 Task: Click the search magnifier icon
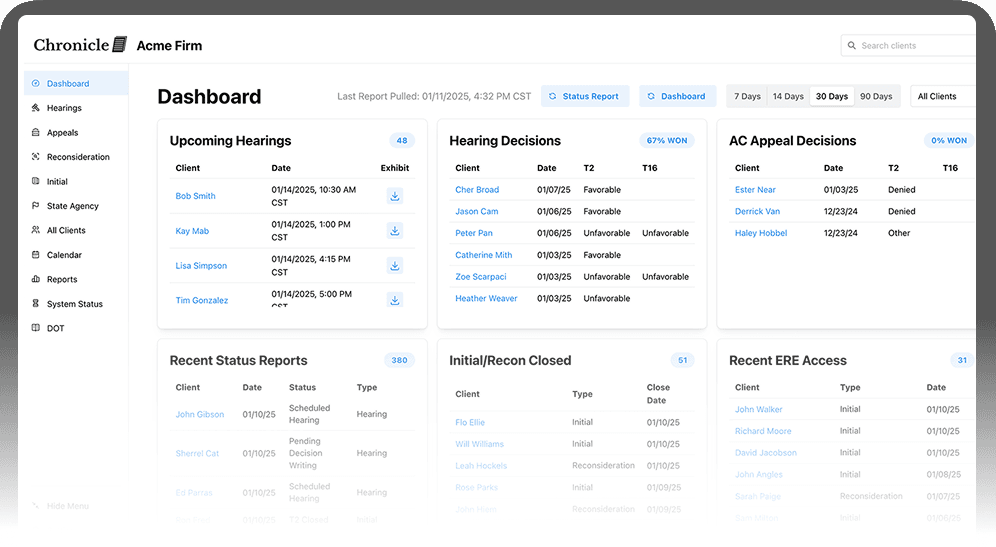pos(852,46)
